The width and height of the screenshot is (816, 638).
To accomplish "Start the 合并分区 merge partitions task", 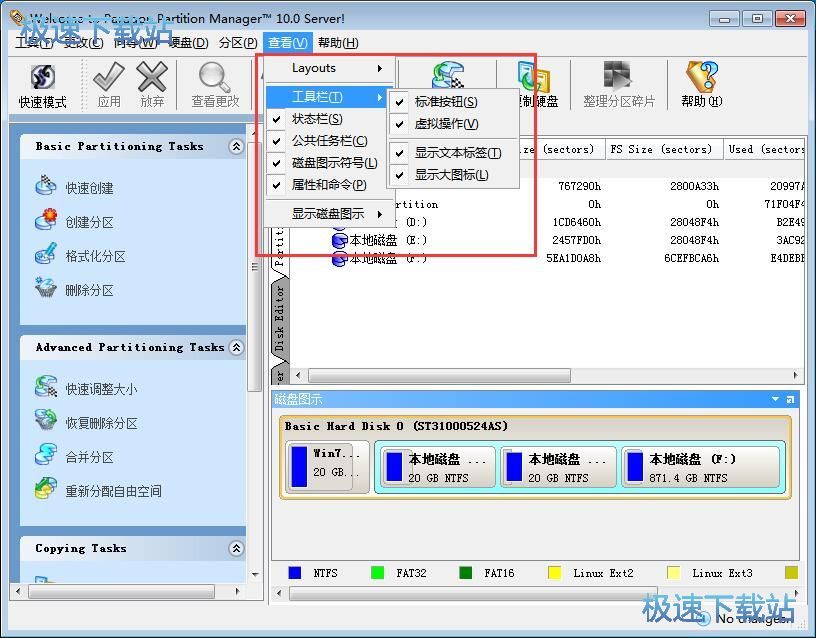I will (x=74, y=456).
